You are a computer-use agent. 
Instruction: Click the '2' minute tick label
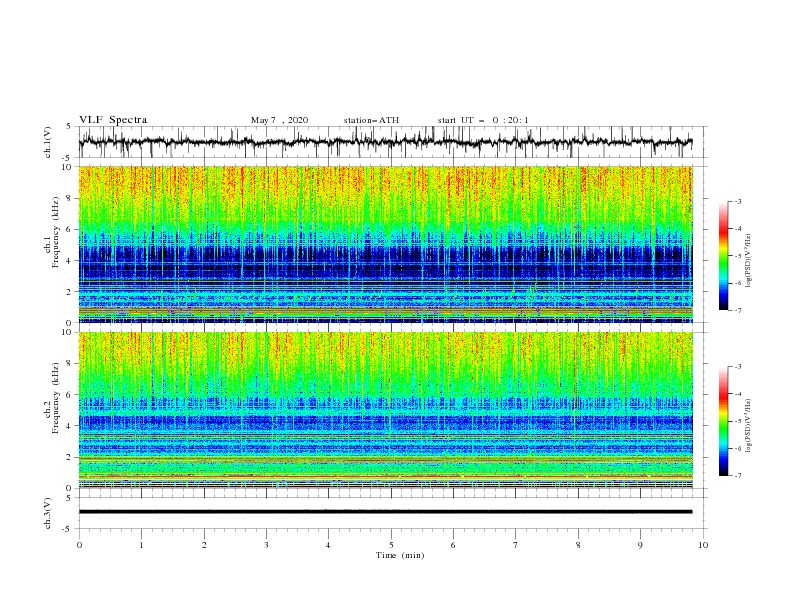click(x=204, y=545)
